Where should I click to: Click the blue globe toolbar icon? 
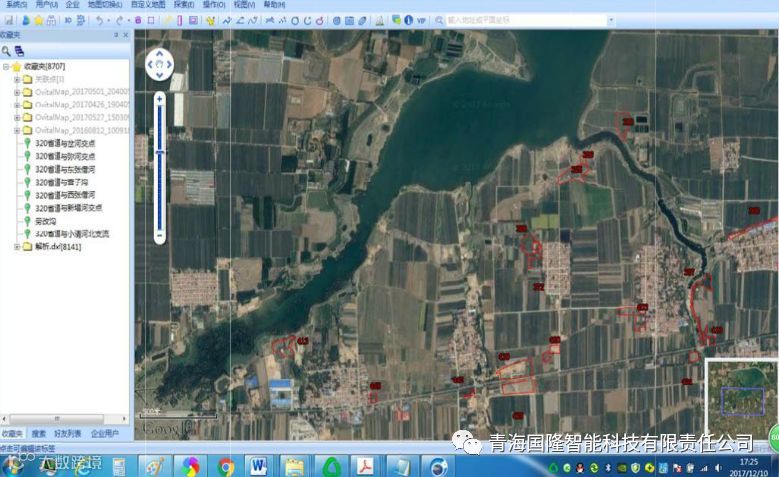[336, 20]
